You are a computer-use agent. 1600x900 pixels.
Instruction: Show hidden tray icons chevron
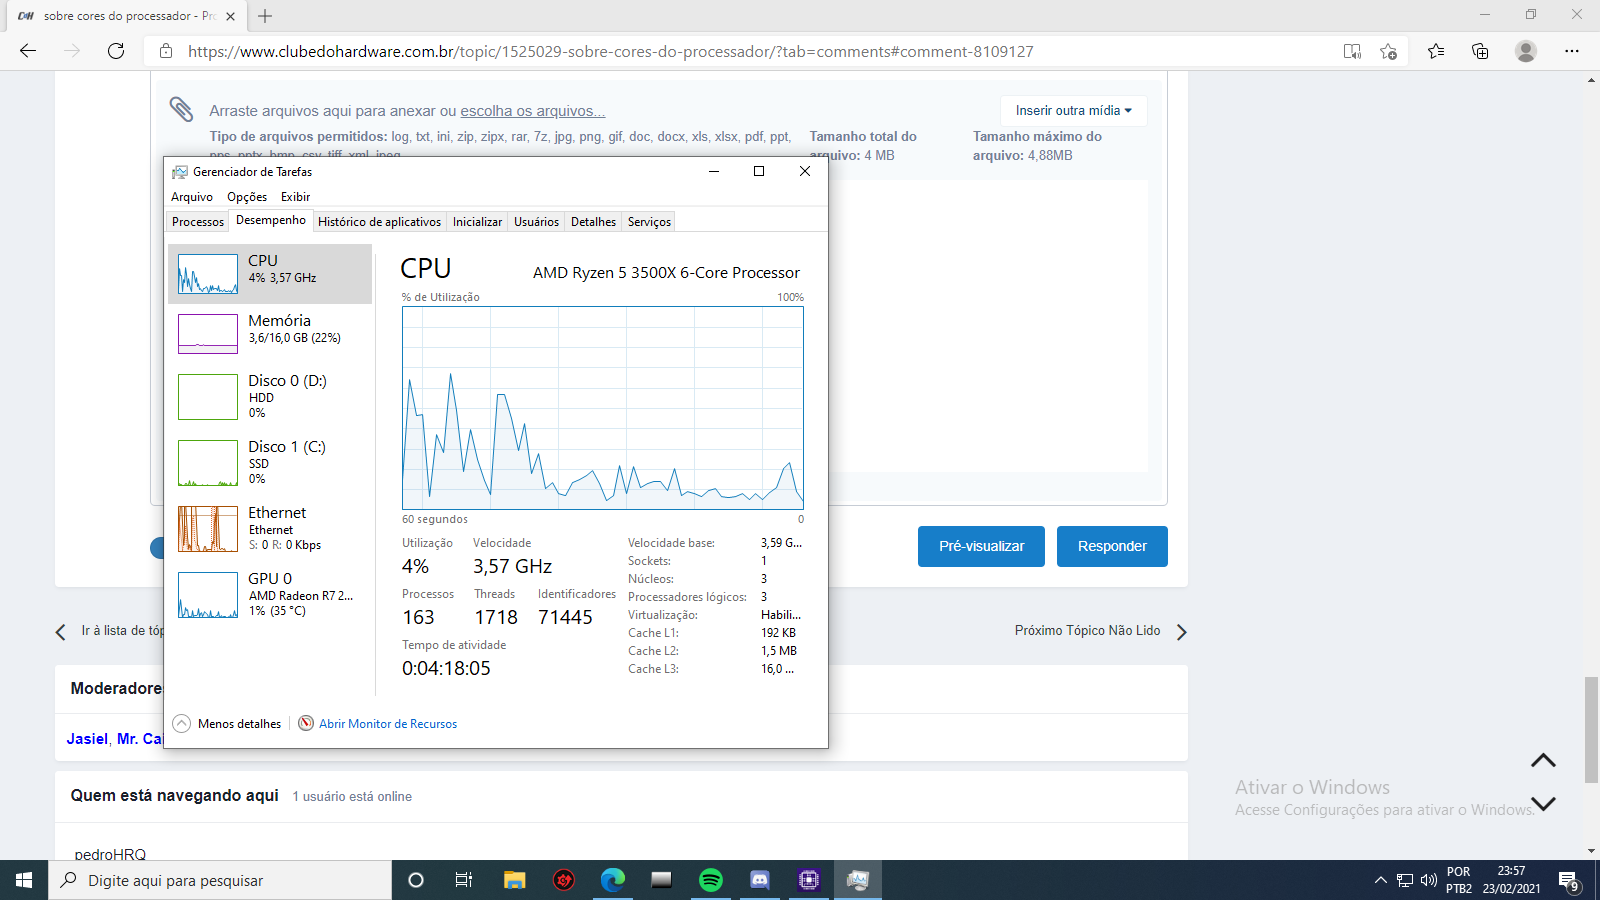[1381, 880]
